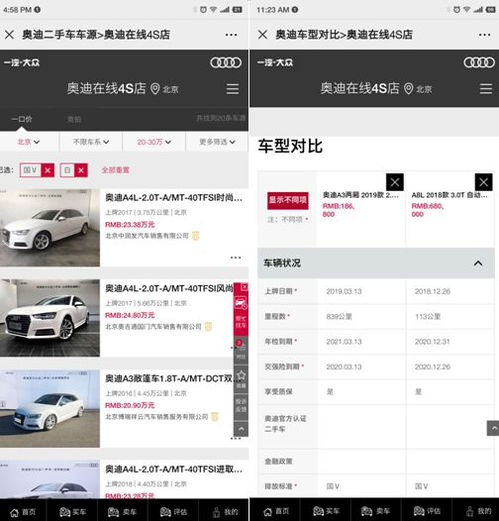Remove the 国V filter tag

point(48,170)
